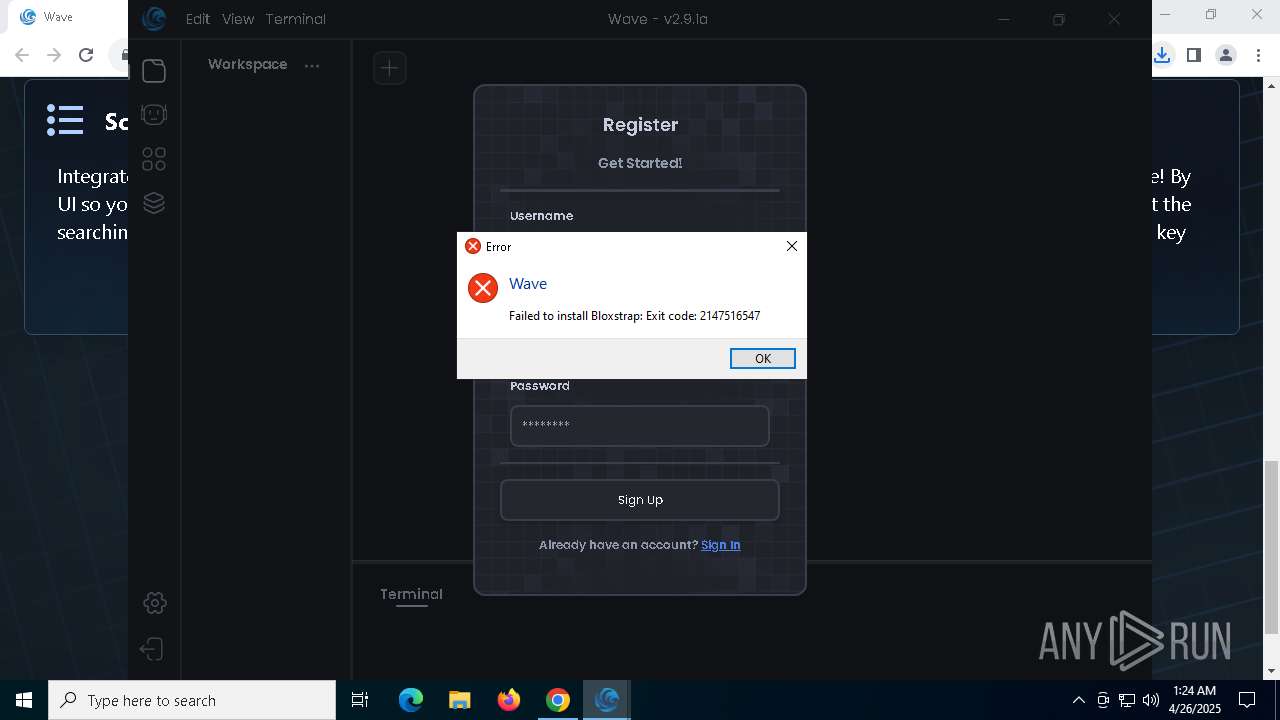
Task: Click the Sign Up button
Action: (x=640, y=500)
